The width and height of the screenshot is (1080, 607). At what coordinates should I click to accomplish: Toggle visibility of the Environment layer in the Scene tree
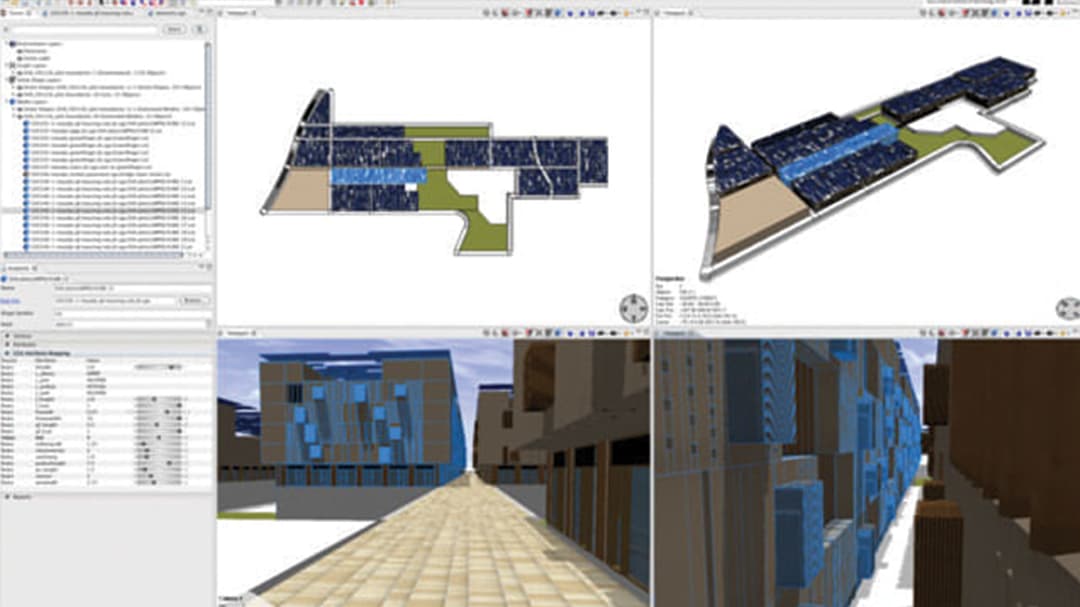[12, 44]
